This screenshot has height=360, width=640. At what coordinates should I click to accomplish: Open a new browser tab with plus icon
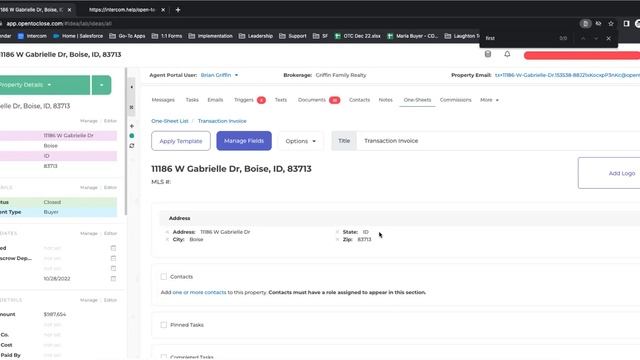point(178,9)
